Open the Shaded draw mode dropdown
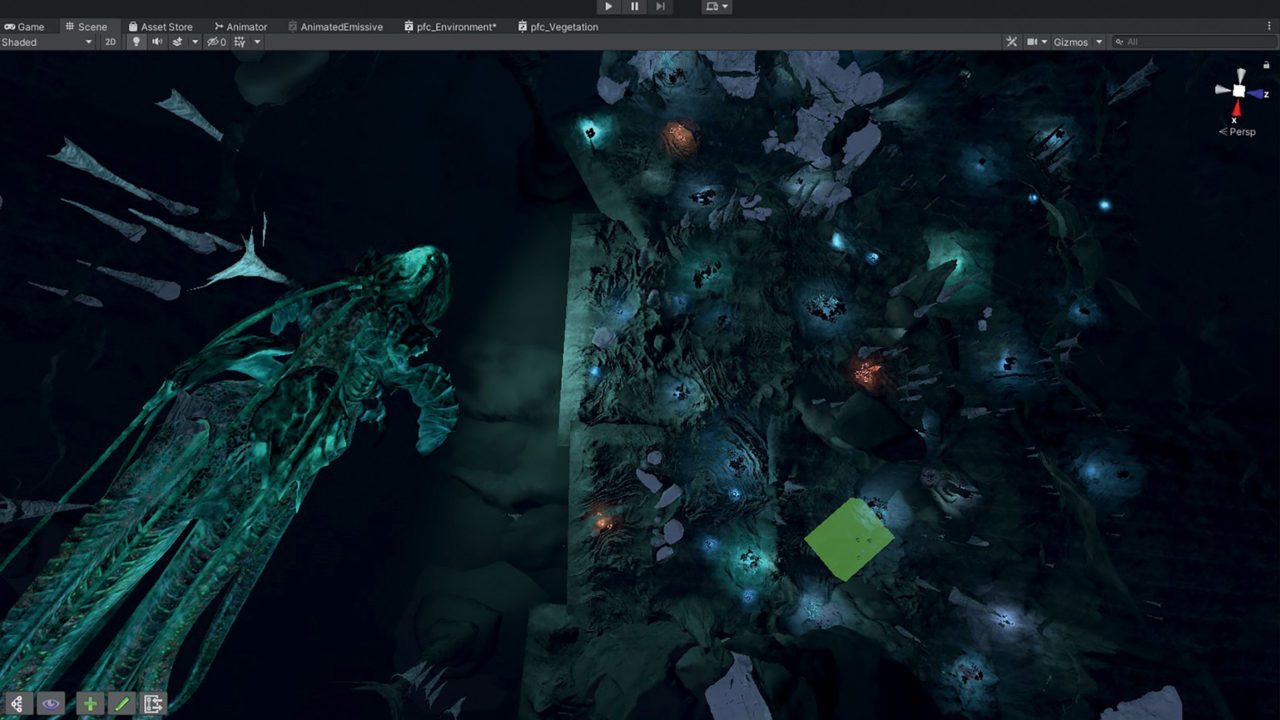The image size is (1280, 720). (47, 42)
